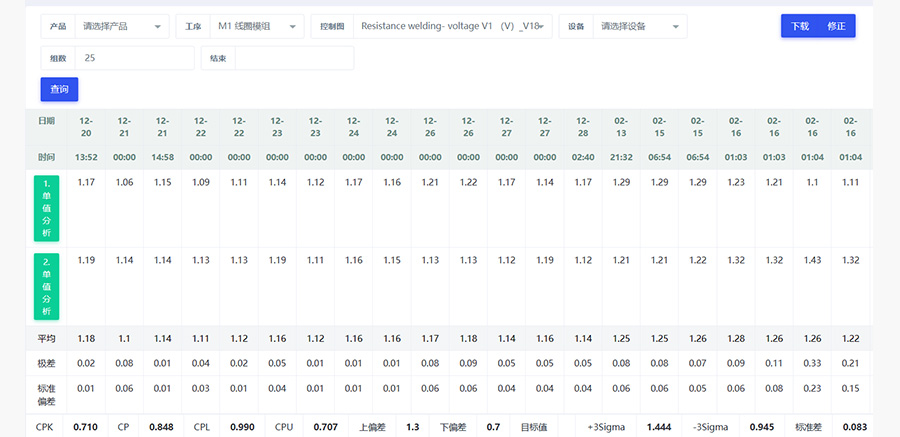Select the green 2.单值分析 row label
This screenshot has height=437, width=900.
point(47,286)
